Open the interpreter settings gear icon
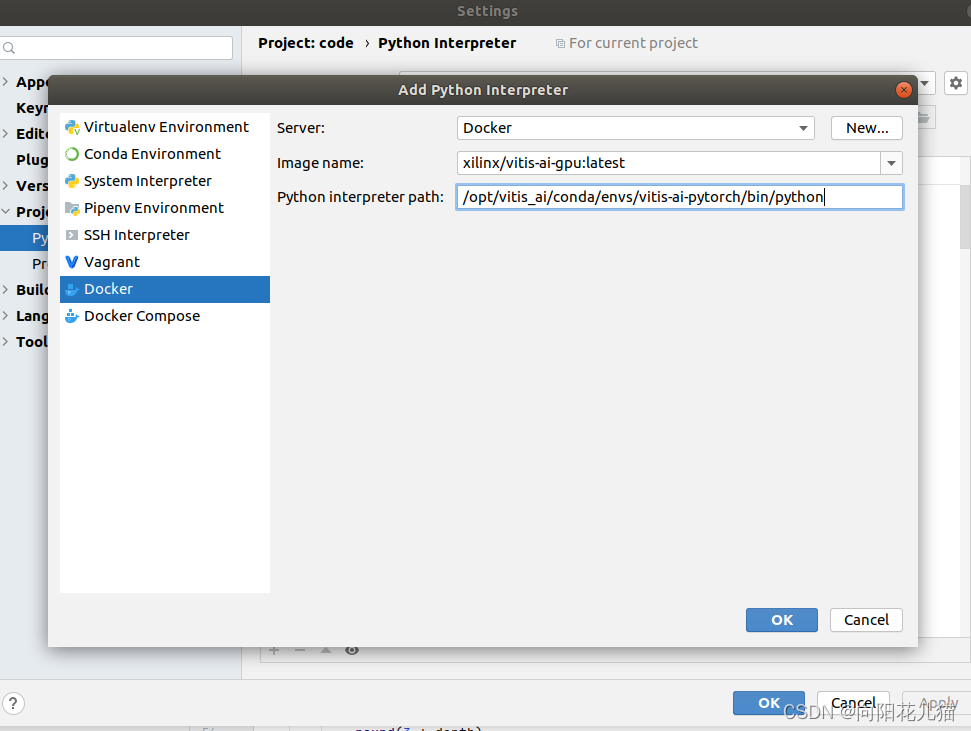 [x=956, y=83]
